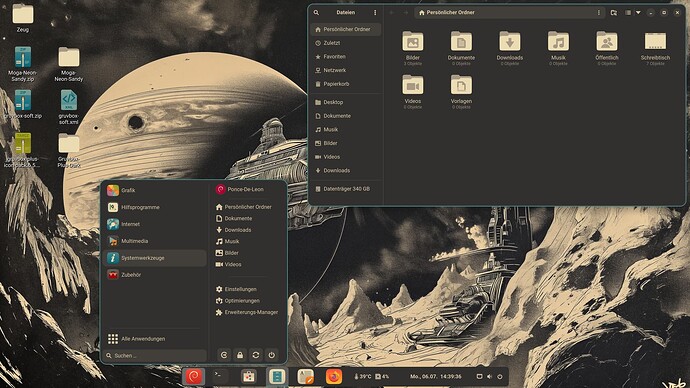Image resolution: width=690 pixels, height=388 pixels.
Task: Open the Multimedia category in app menu
Action: 155,241
